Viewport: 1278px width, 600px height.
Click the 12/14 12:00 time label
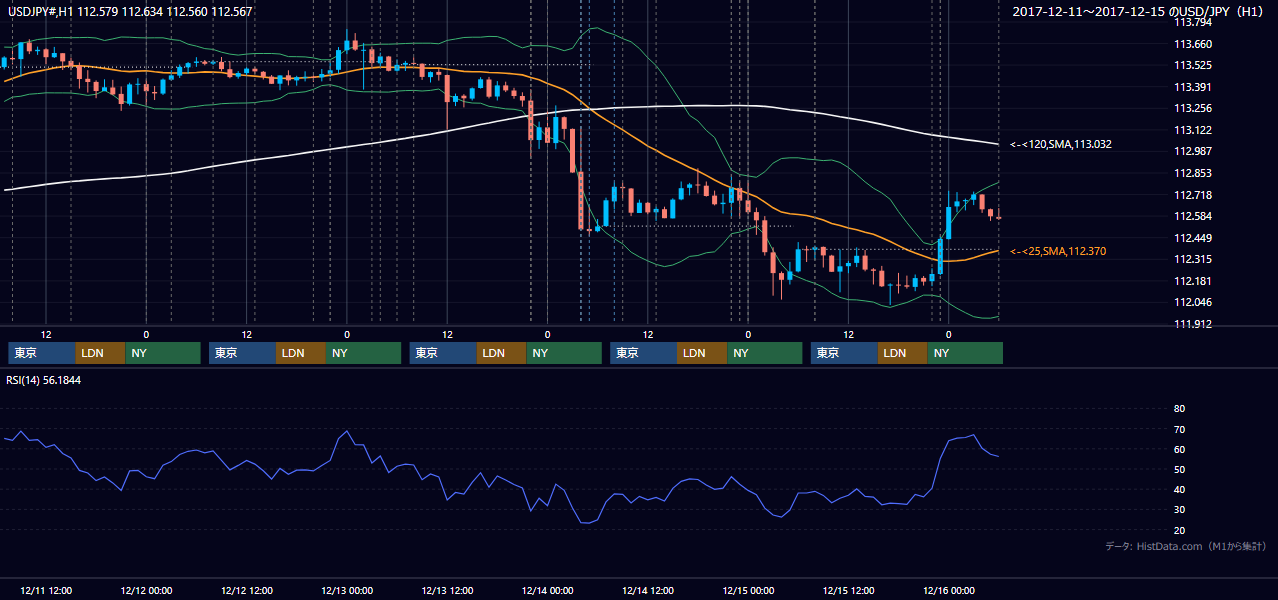click(648, 590)
